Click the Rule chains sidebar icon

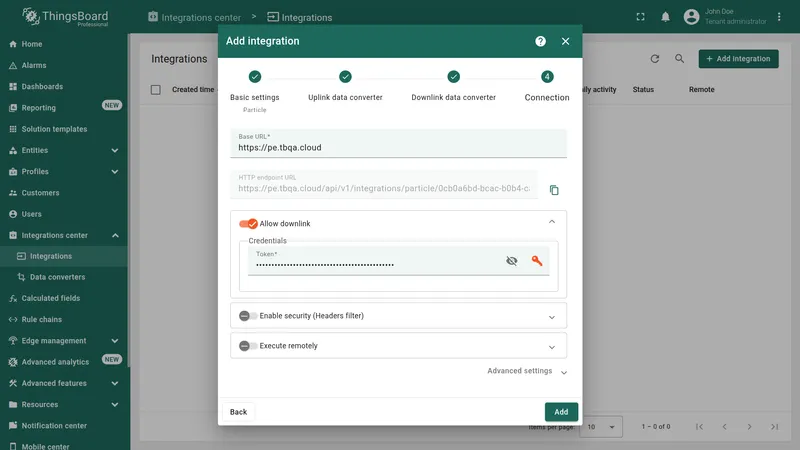(13, 319)
